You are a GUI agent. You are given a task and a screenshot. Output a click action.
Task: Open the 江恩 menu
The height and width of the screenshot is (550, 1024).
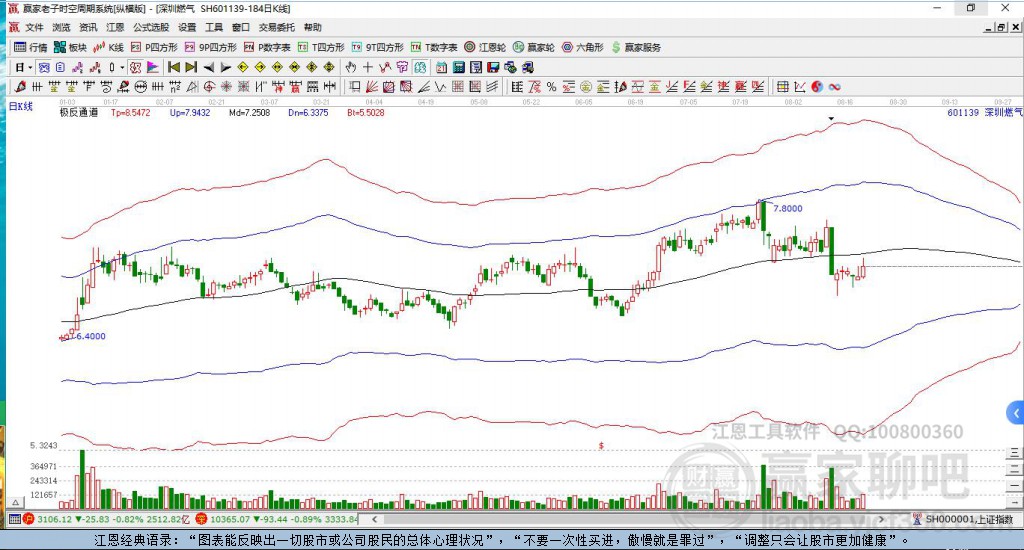coord(115,27)
